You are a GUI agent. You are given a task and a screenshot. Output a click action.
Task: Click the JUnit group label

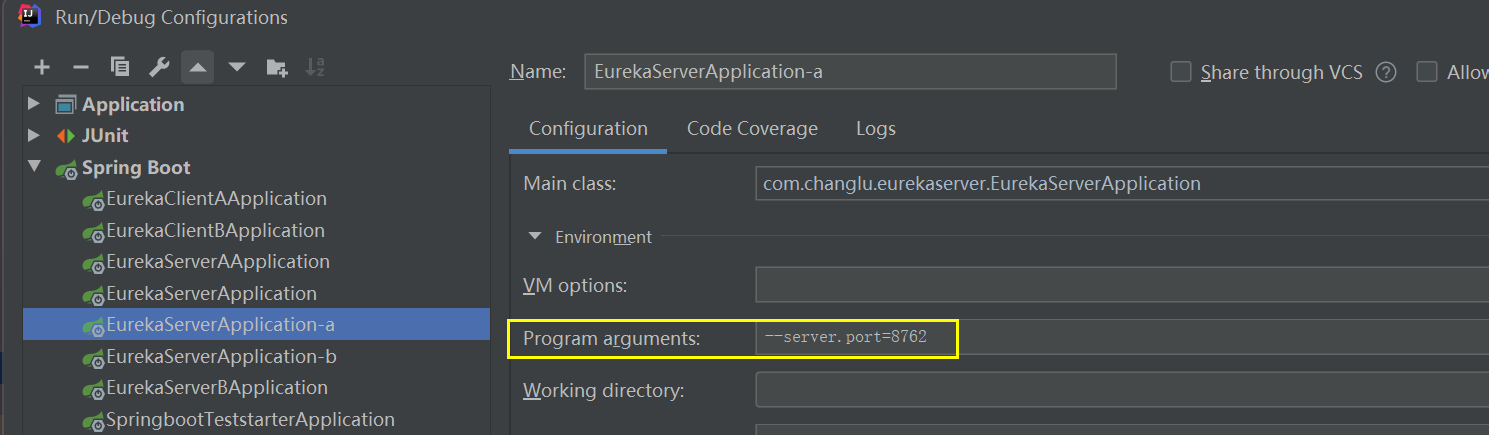pyautogui.click(x=105, y=135)
